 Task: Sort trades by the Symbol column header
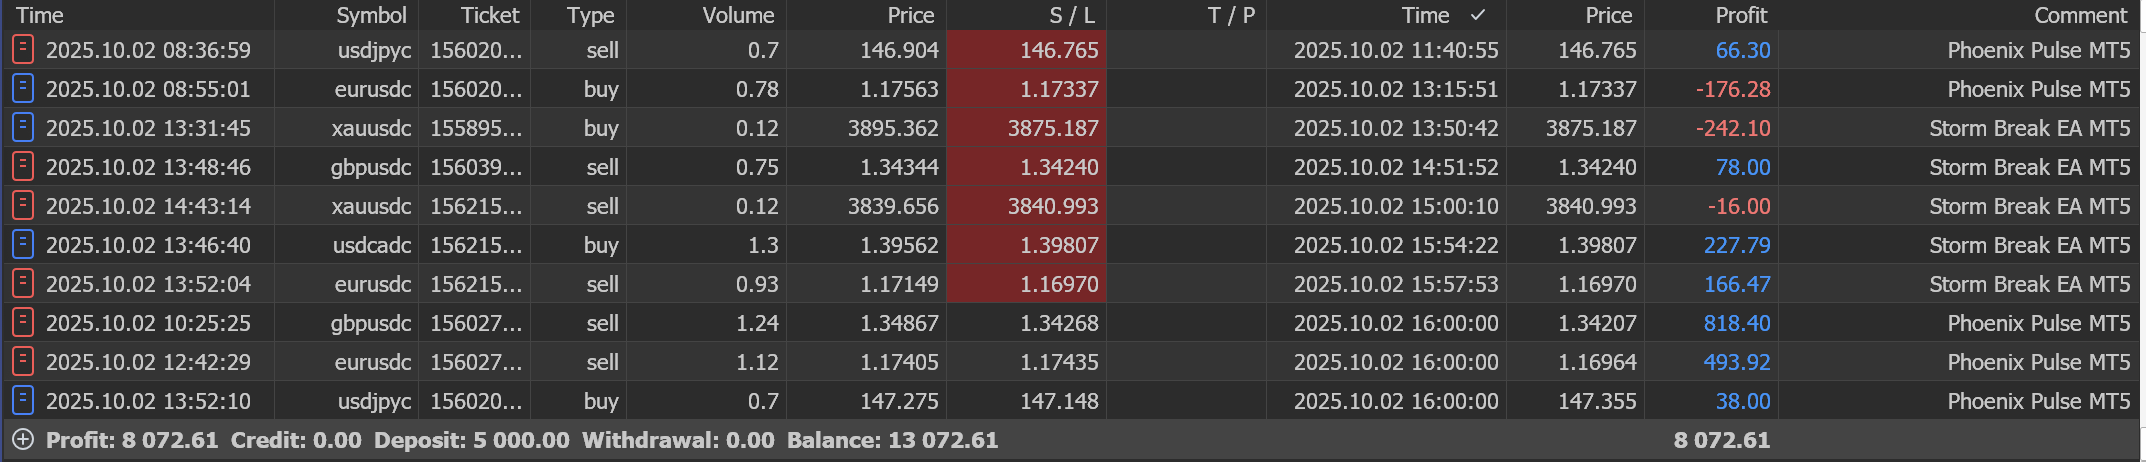tap(371, 15)
